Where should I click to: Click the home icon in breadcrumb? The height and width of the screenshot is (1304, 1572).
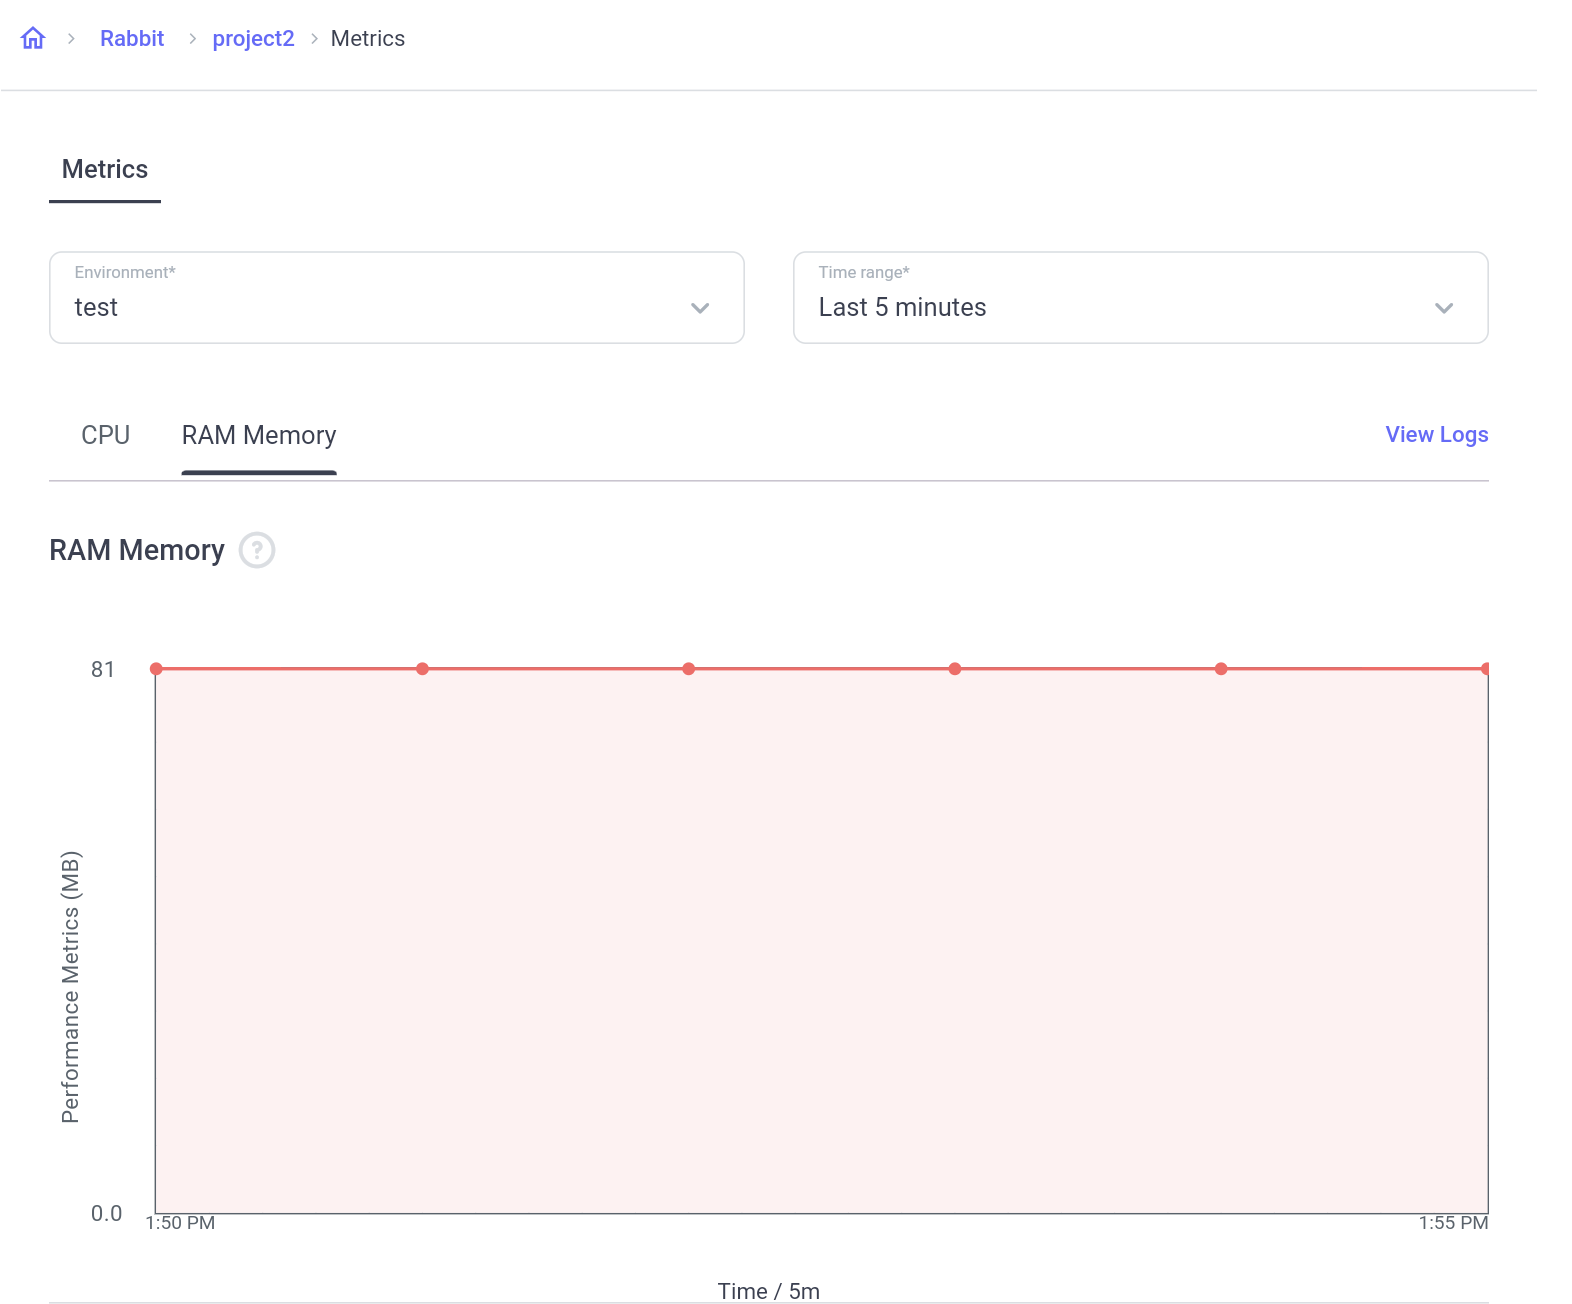[33, 38]
